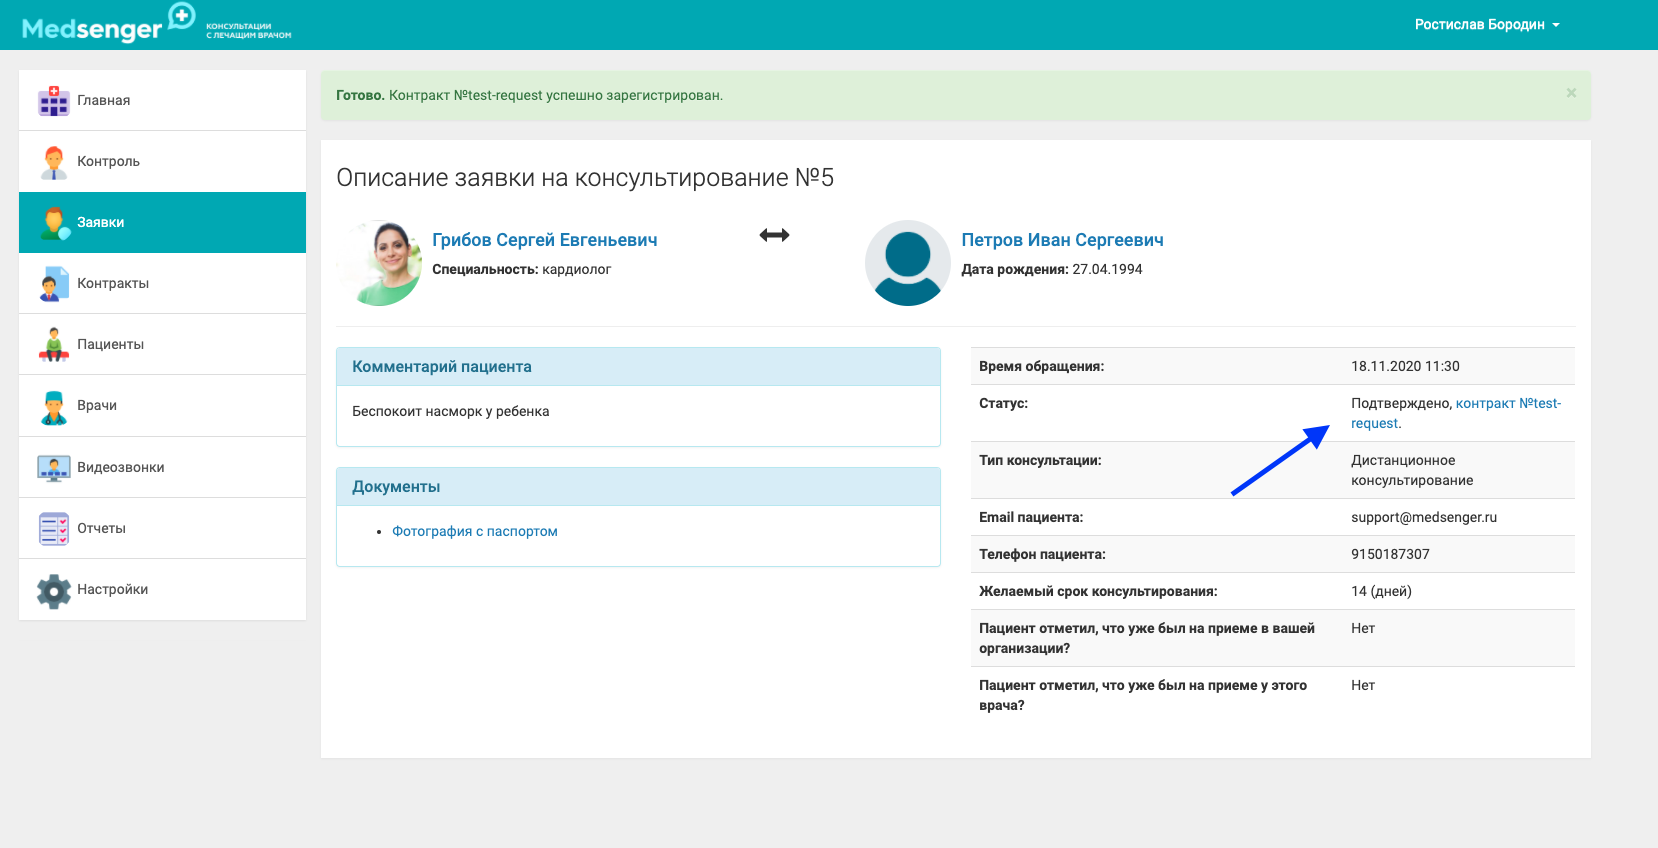Click the Пациенты patient icon

pyautogui.click(x=54, y=345)
